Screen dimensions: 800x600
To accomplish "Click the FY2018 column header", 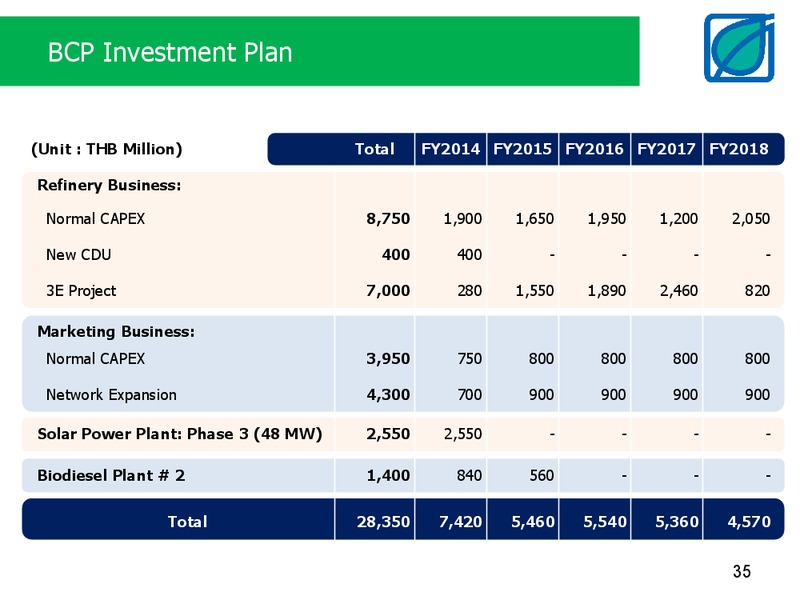I will point(739,149).
